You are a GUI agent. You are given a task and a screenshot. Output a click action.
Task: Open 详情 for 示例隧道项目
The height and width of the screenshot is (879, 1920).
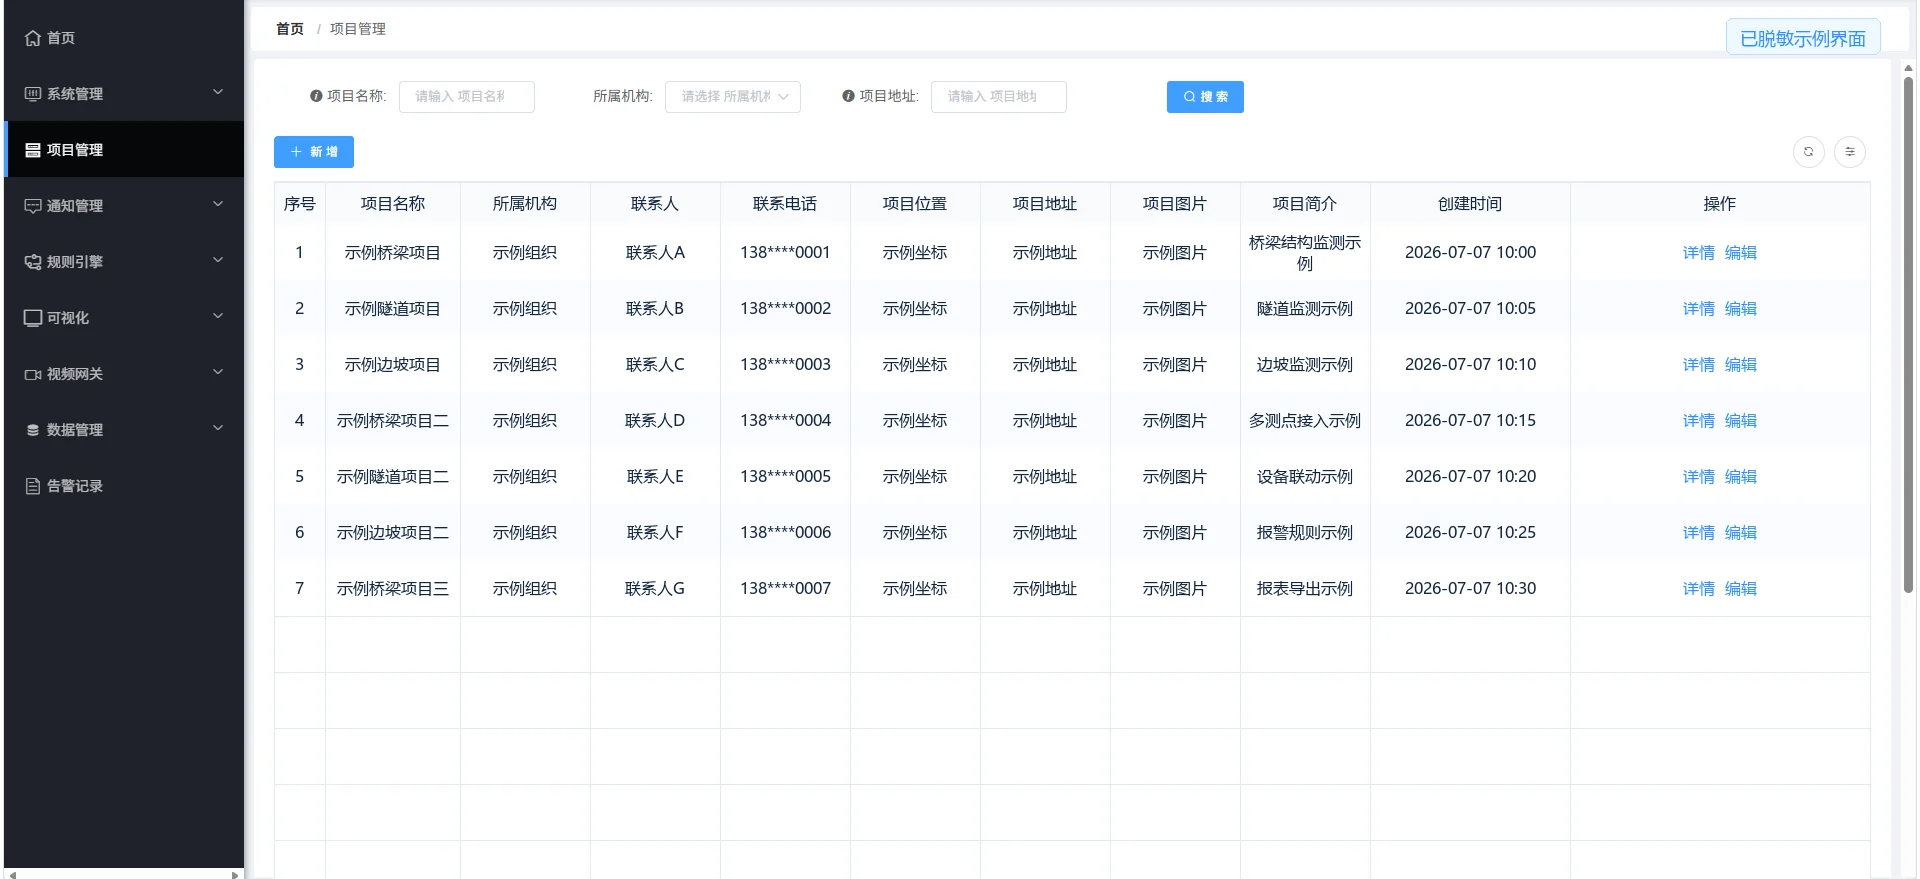point(1698,309)
